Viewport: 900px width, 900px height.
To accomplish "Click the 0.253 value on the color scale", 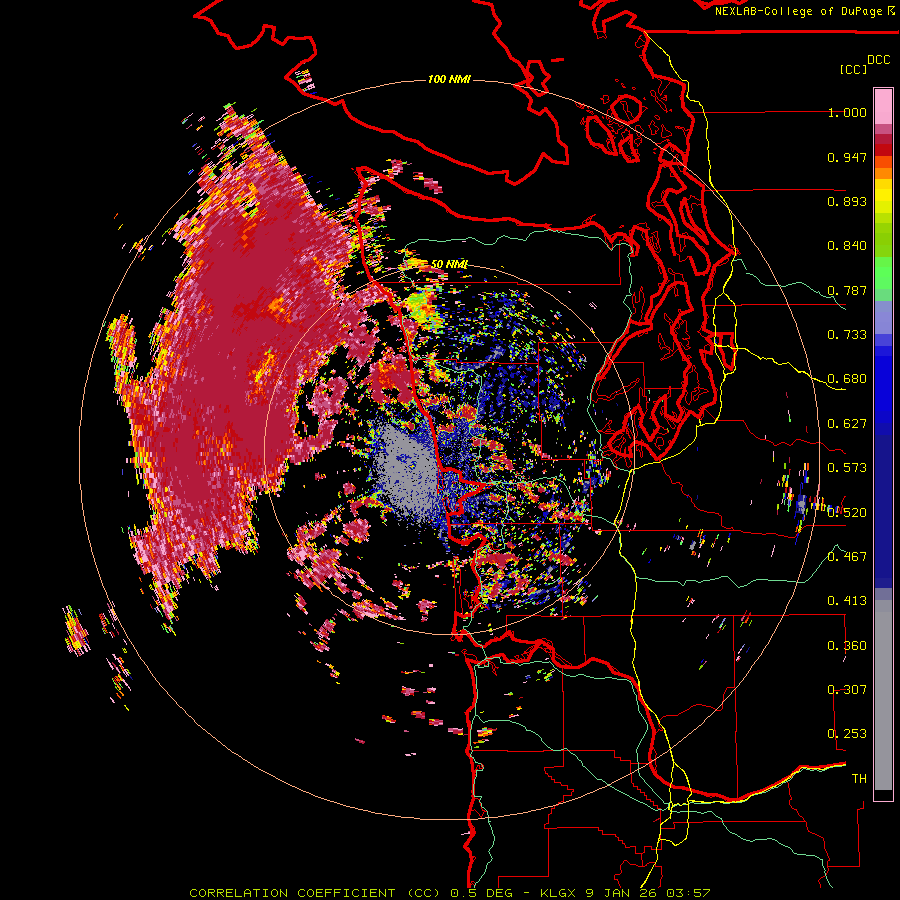I will click(x=847, y=734).
